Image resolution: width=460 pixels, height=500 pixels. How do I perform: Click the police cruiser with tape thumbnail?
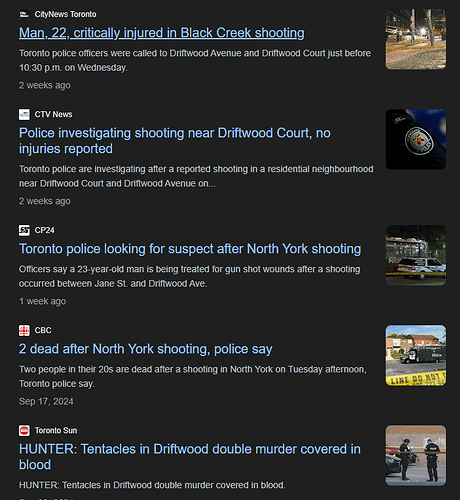(416, 255)
